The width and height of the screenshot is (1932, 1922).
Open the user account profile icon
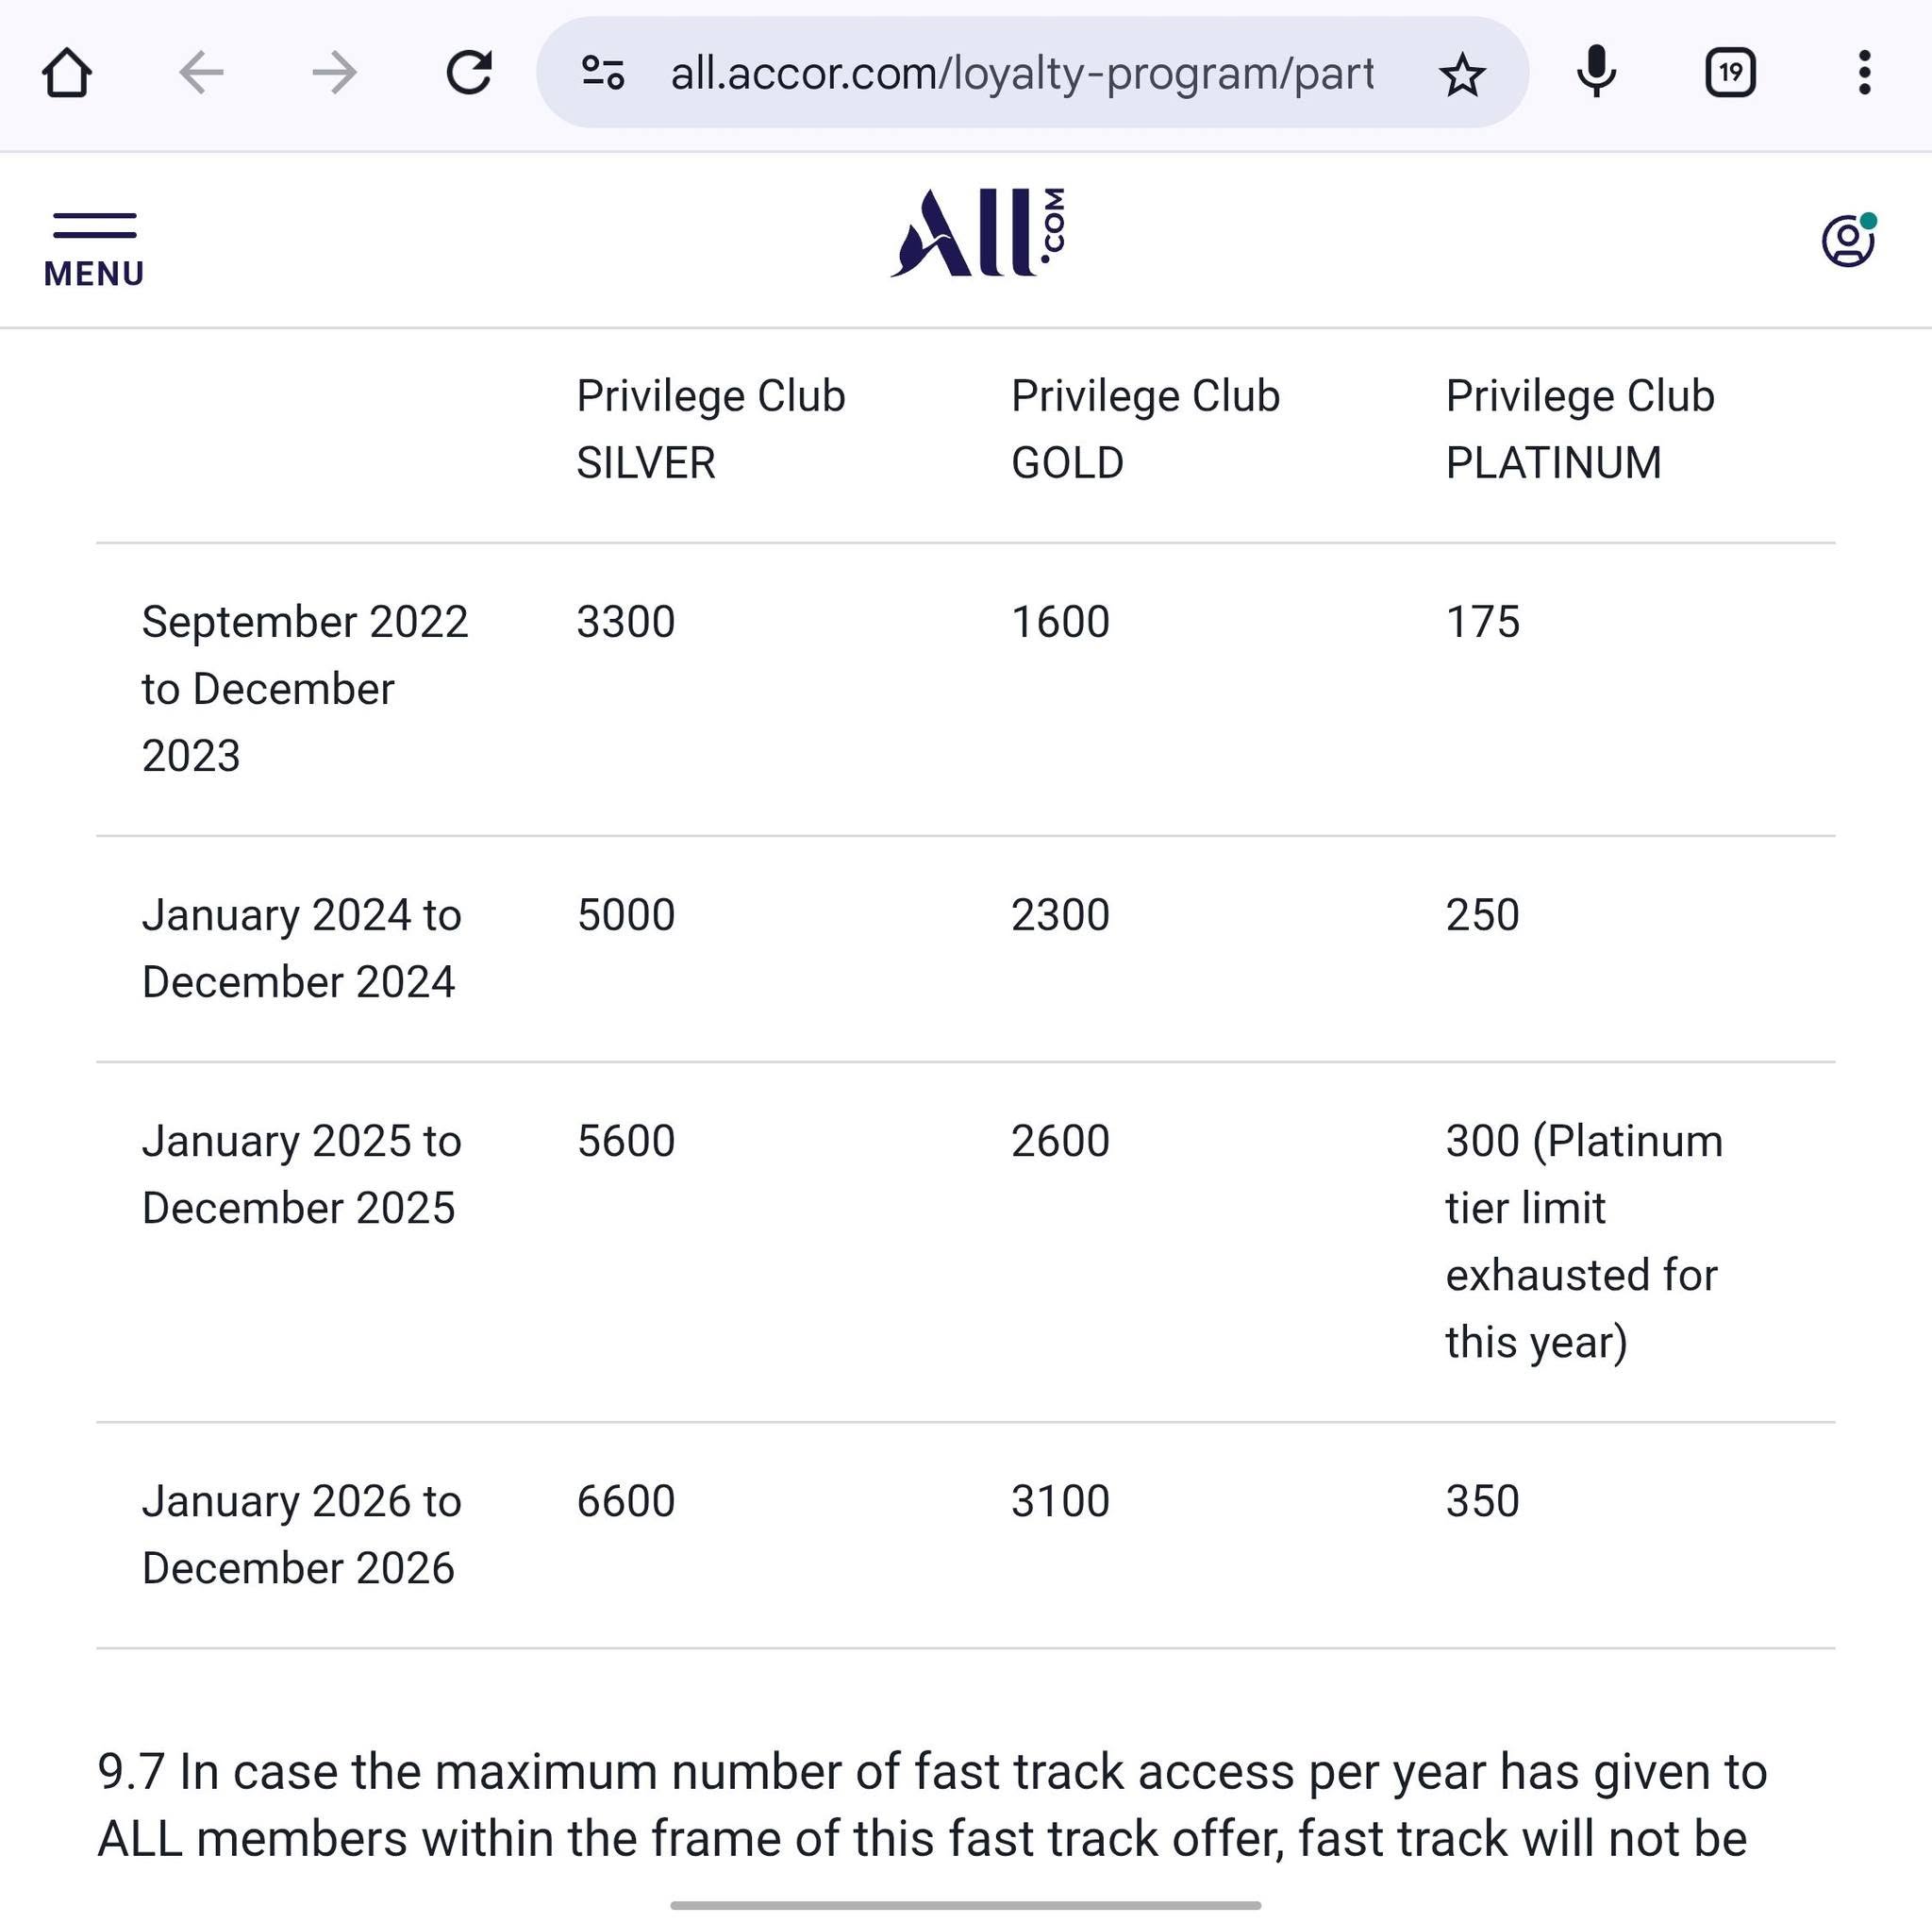tap(1848, 240)
